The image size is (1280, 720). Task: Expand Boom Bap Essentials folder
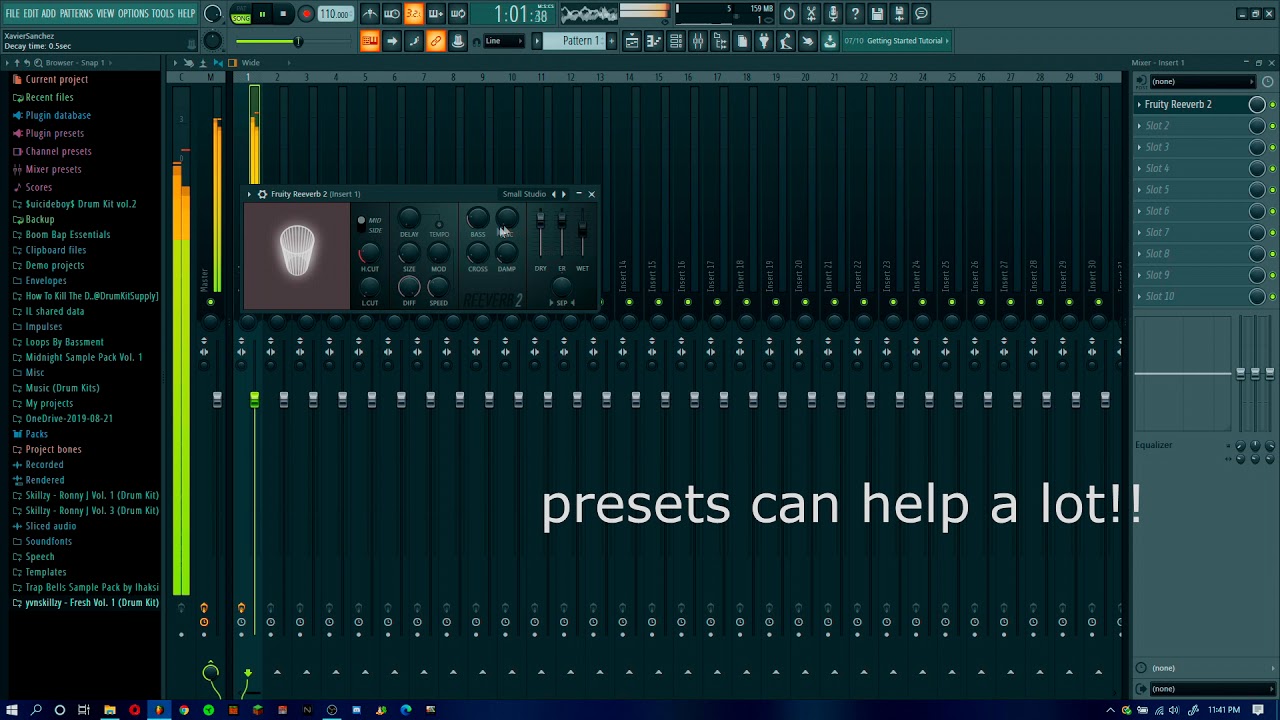(67, 234)
